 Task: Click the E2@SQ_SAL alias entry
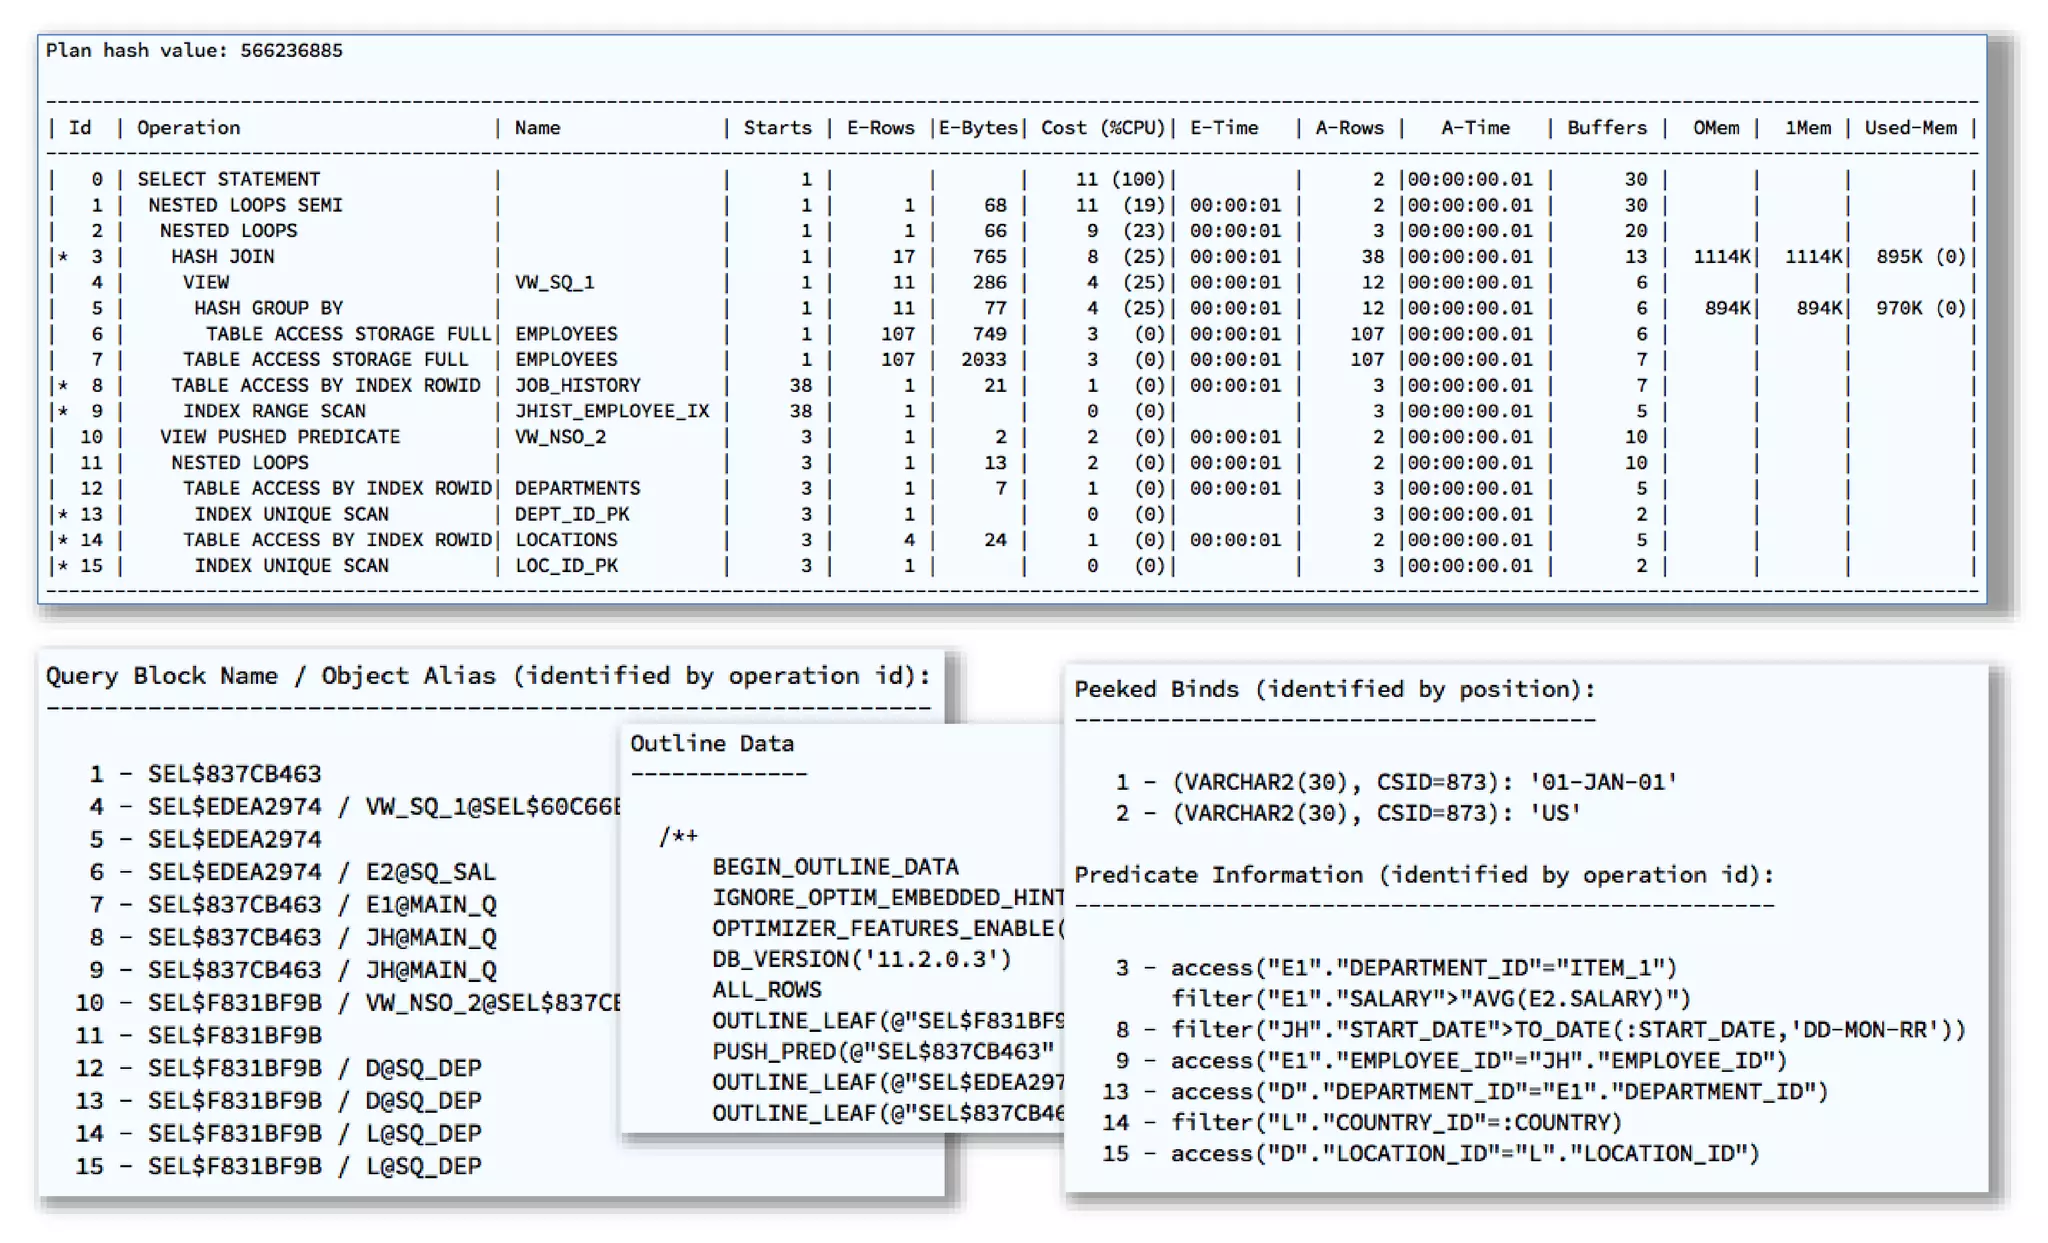tap(430, 872)
